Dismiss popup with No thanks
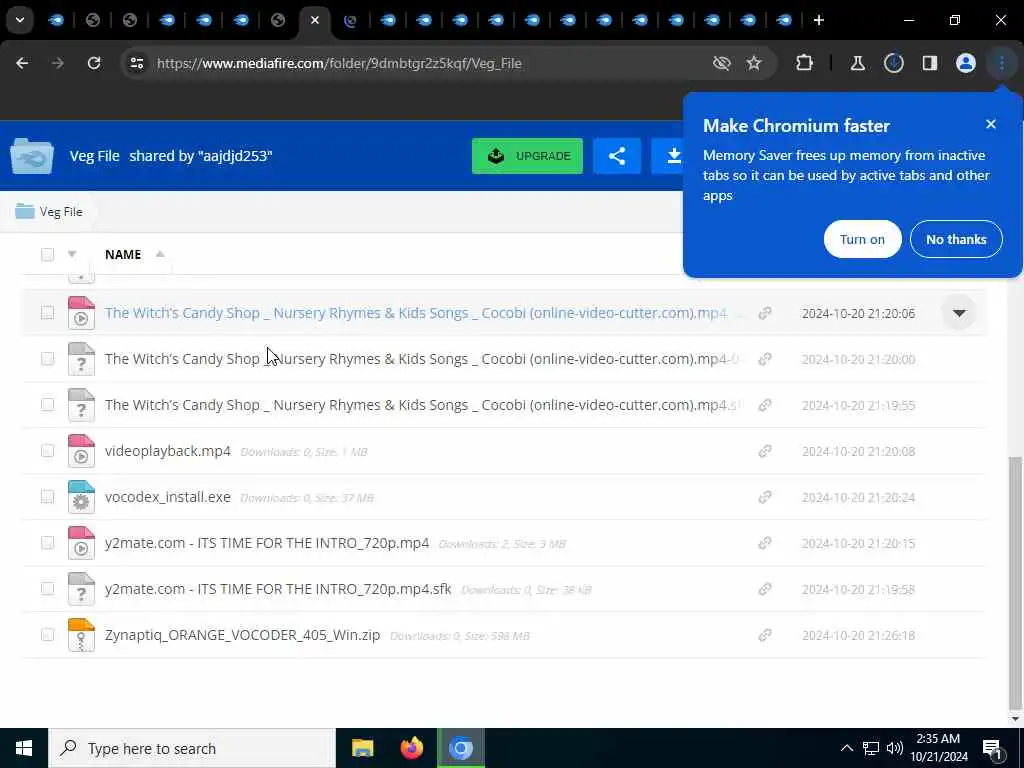 956,239
